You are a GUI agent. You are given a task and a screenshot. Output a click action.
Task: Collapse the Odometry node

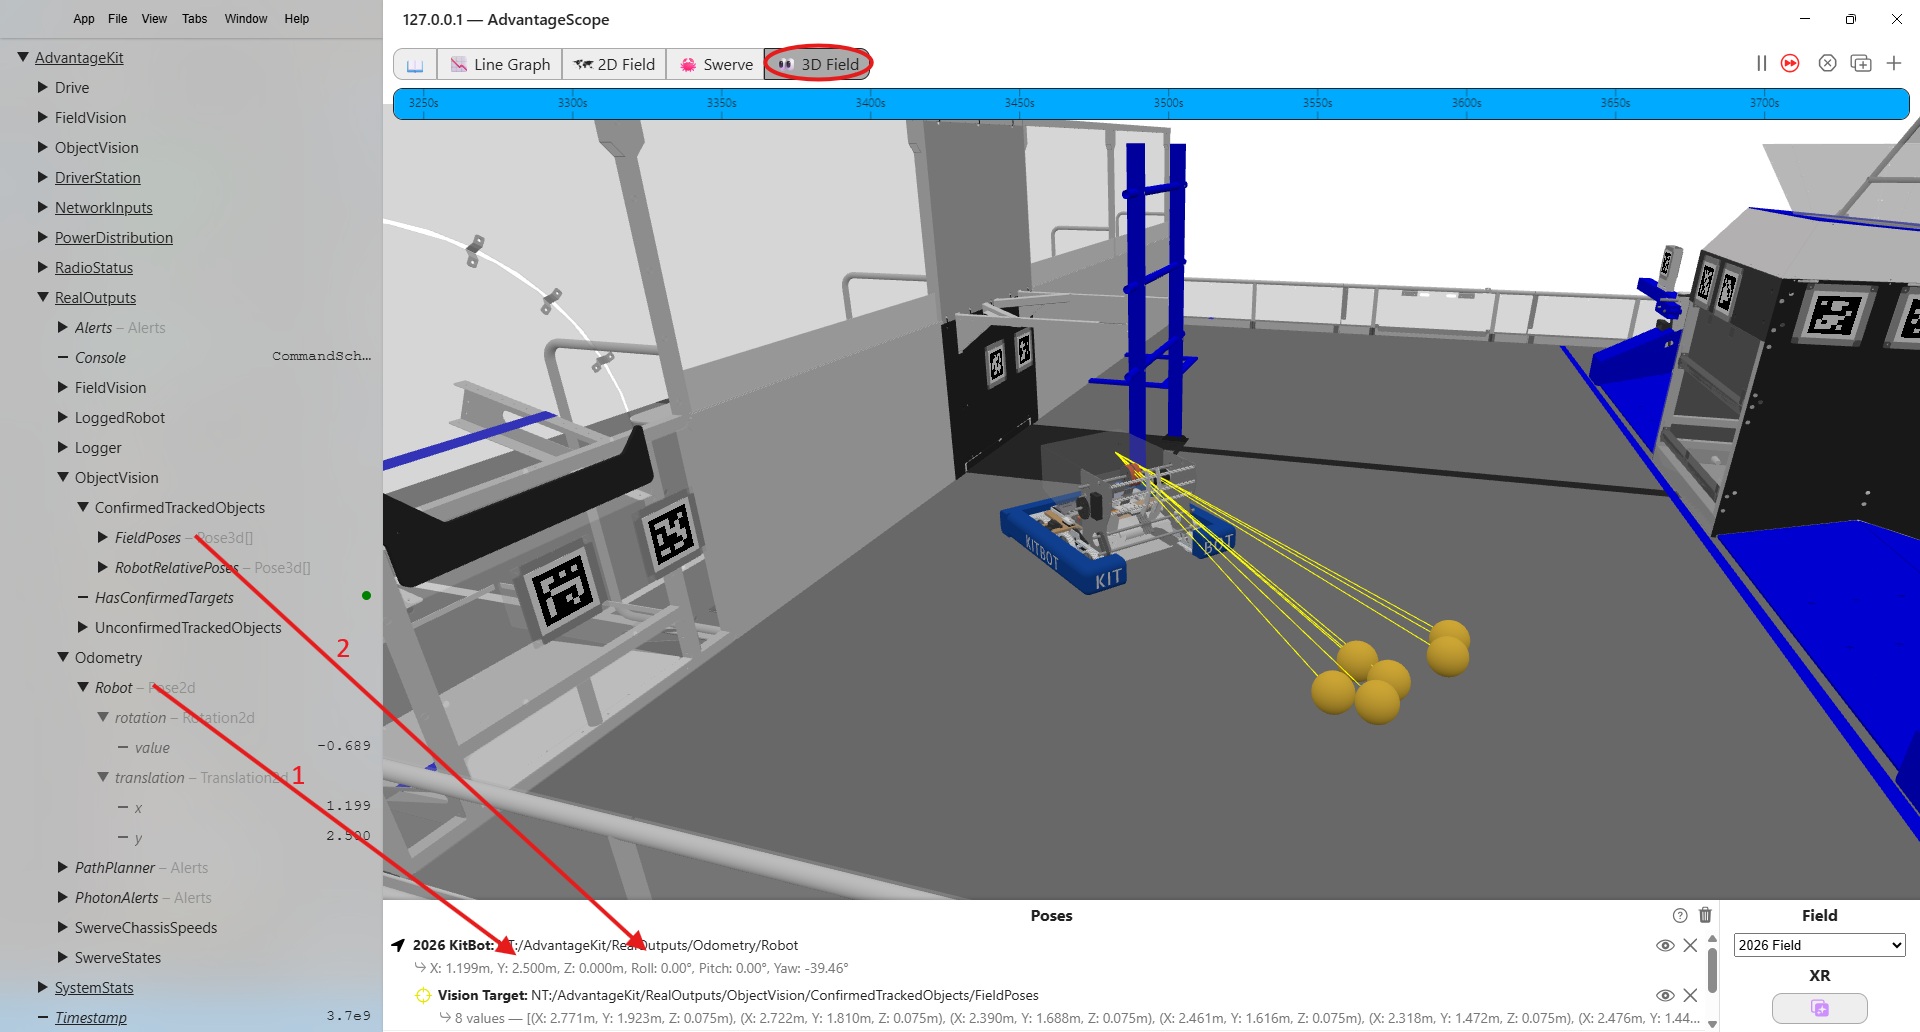coord(63,657)
